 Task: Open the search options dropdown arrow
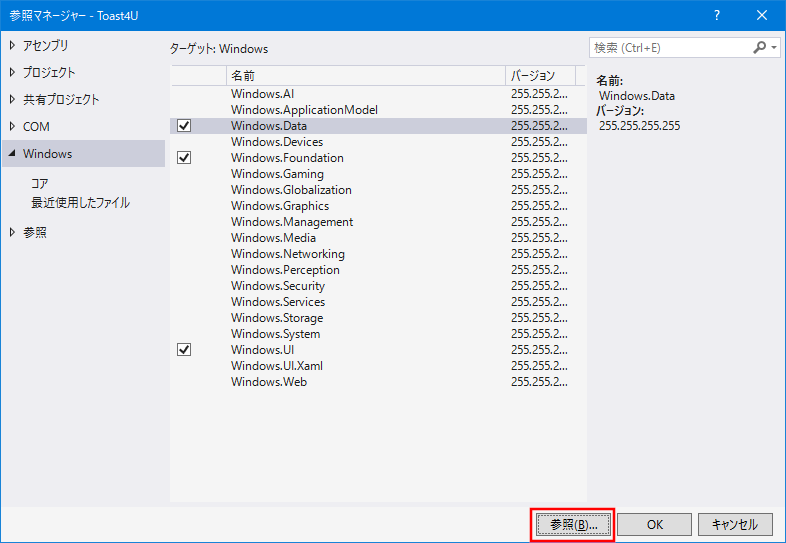point(774,47)
